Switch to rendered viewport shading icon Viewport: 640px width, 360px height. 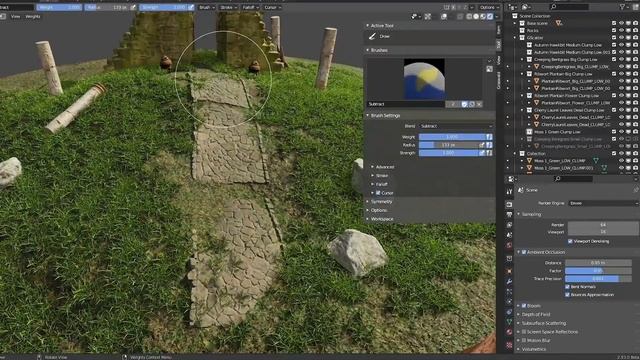tap(490, 16)
